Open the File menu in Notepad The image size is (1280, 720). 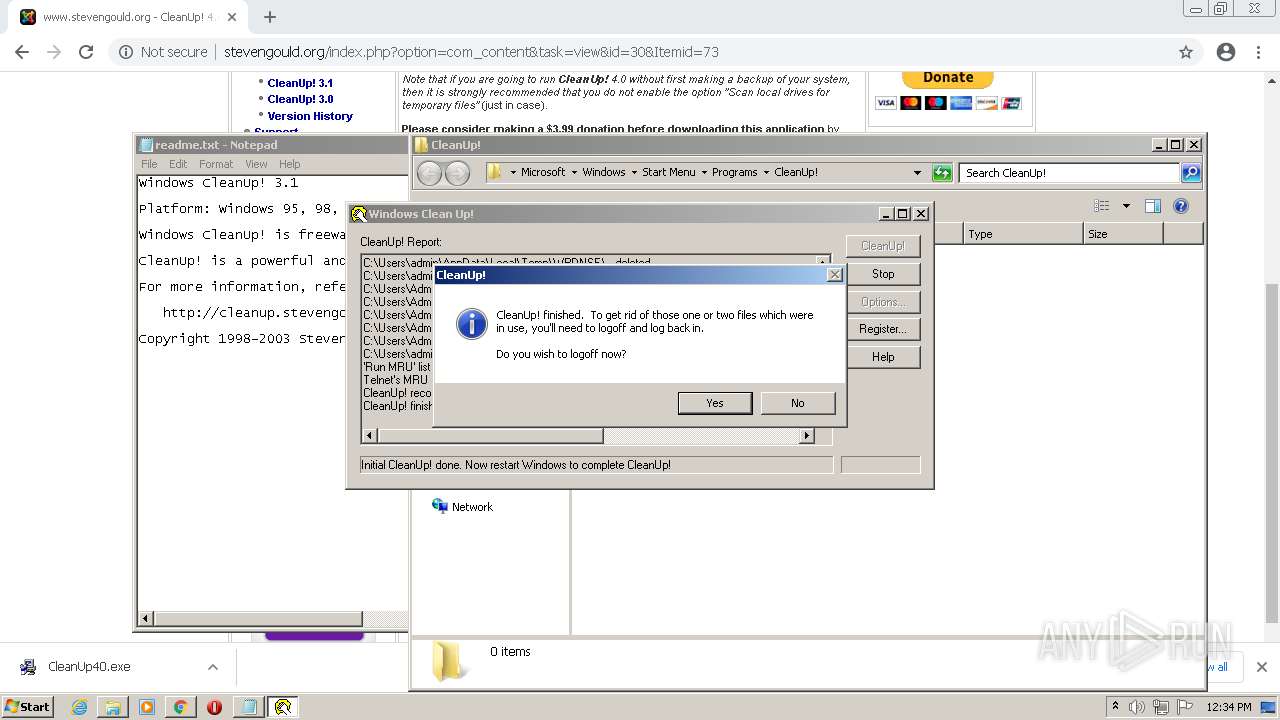[149, 164]
